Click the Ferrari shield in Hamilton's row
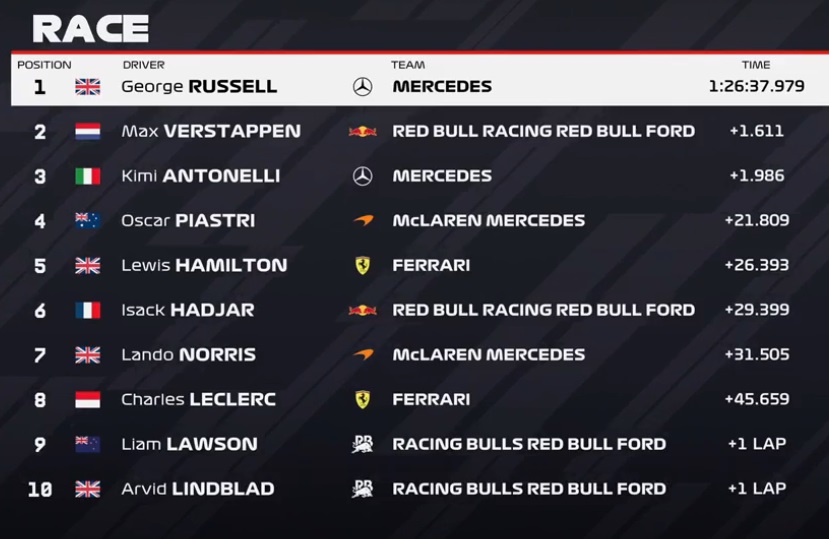The image size is (829, 539). [x=363, y=265]
